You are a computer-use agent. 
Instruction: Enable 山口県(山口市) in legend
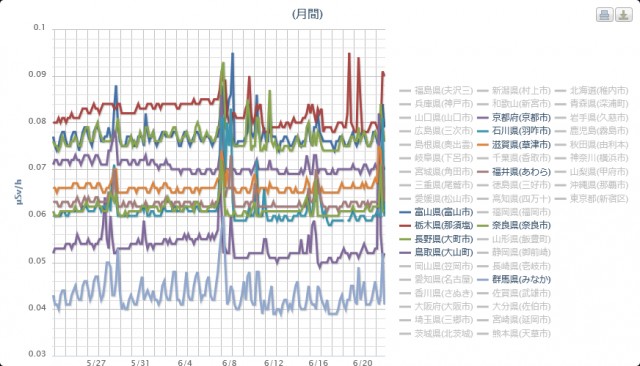coord(437,118)
